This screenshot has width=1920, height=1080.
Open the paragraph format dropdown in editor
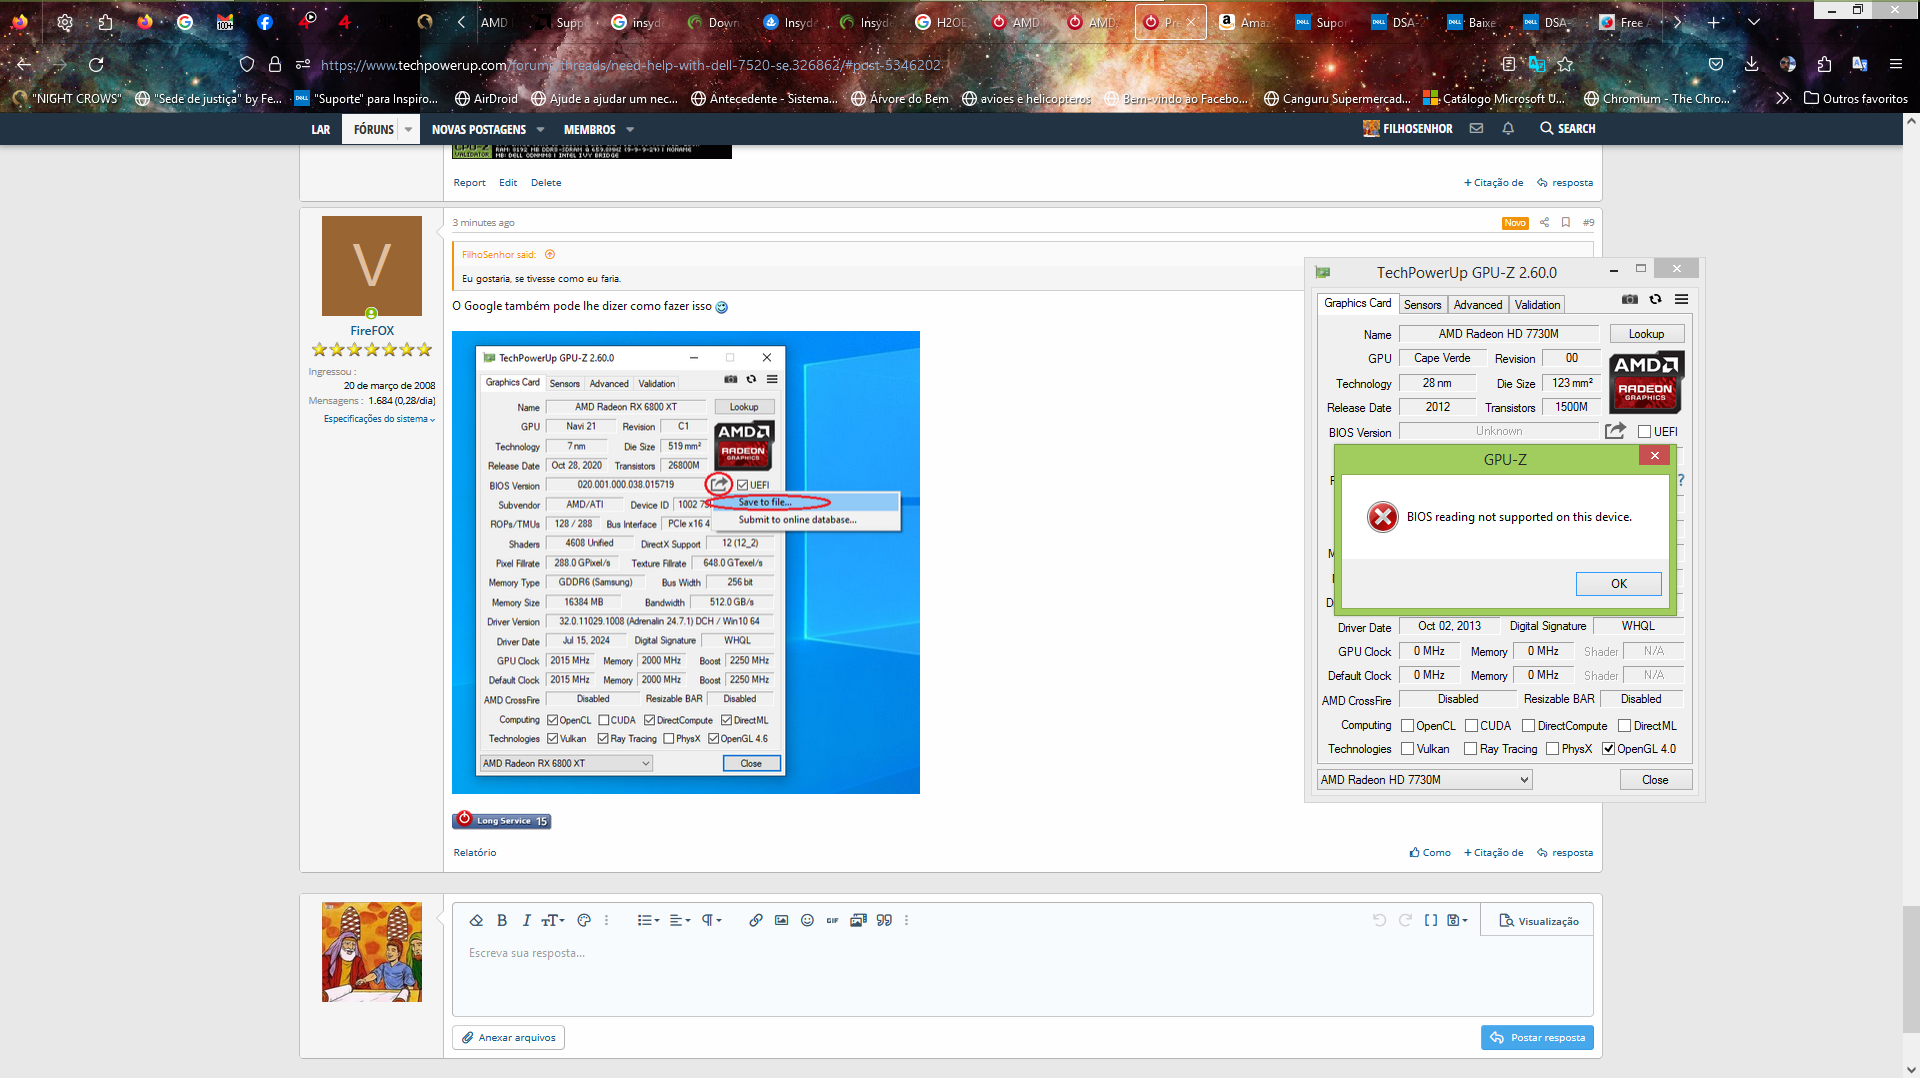(711, 920)
